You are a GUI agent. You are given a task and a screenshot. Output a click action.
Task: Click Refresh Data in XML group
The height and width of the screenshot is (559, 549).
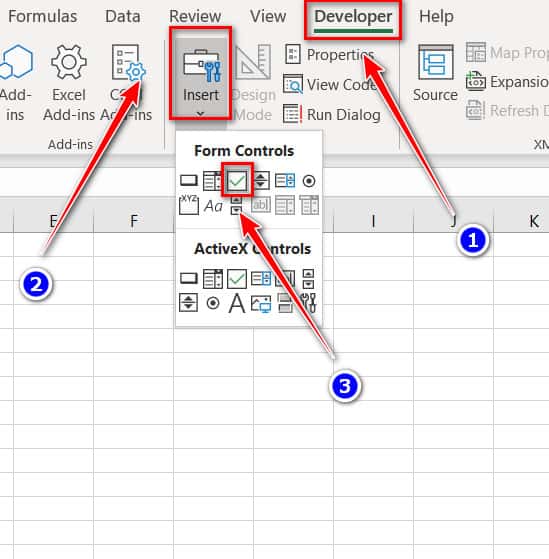(507, 111)
